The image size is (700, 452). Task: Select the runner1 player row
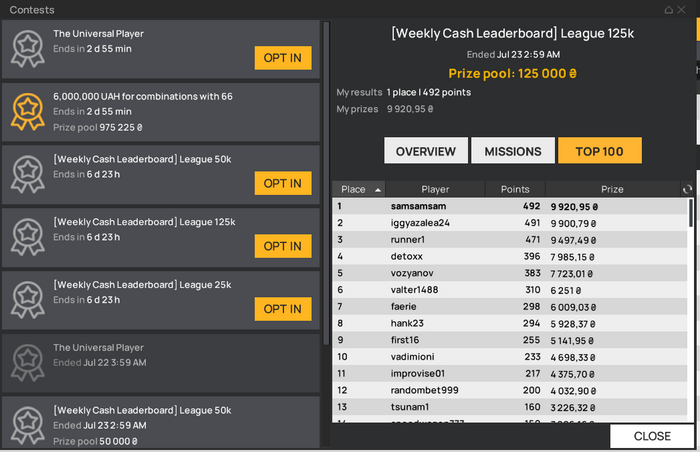coord(510,240)
